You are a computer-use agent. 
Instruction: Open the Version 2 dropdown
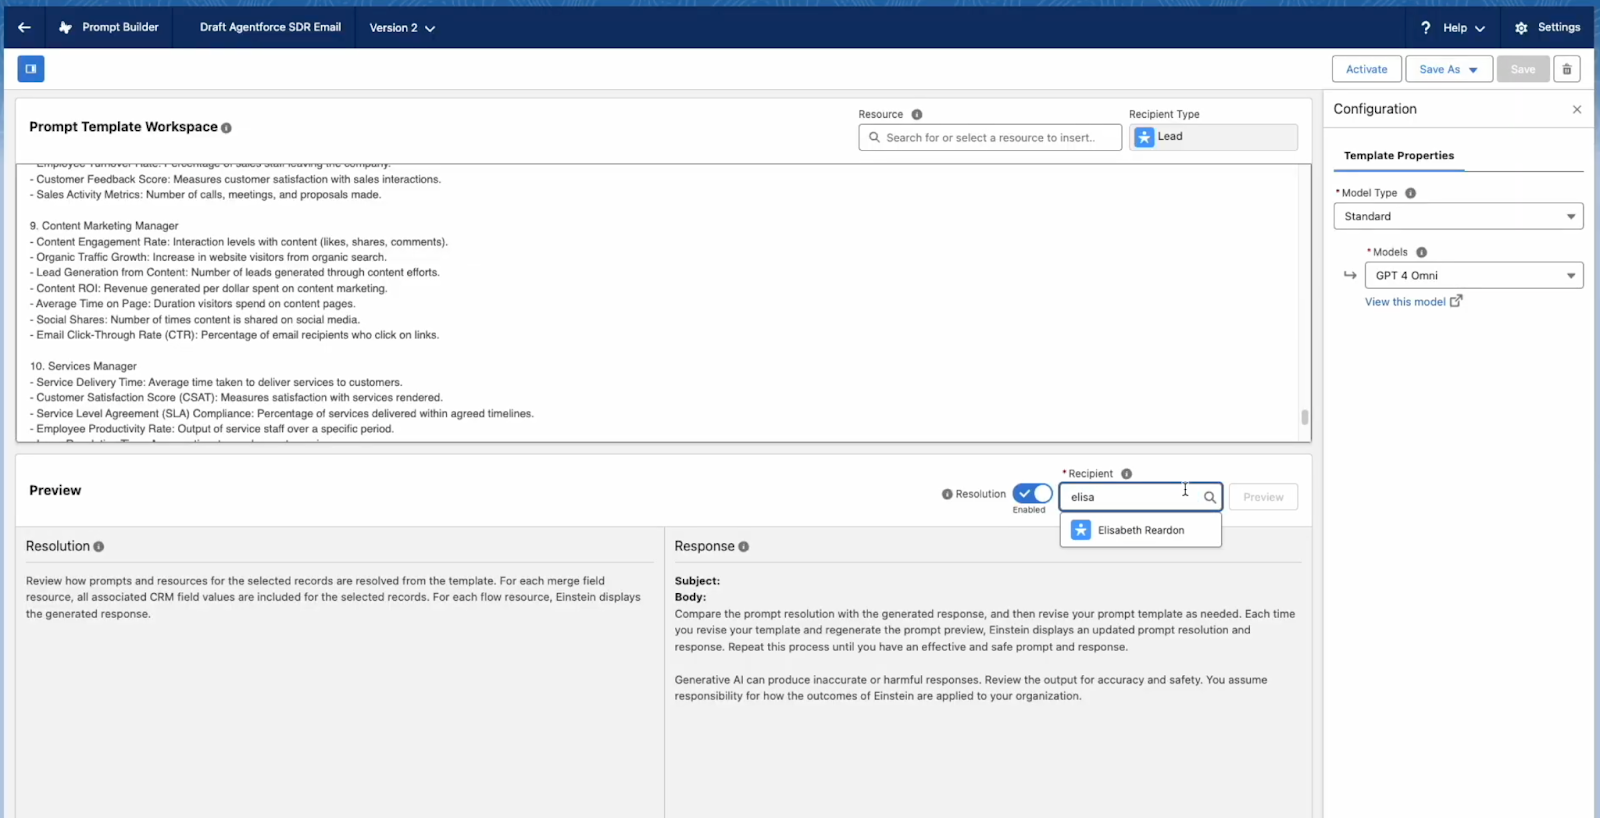click(402, 28)
